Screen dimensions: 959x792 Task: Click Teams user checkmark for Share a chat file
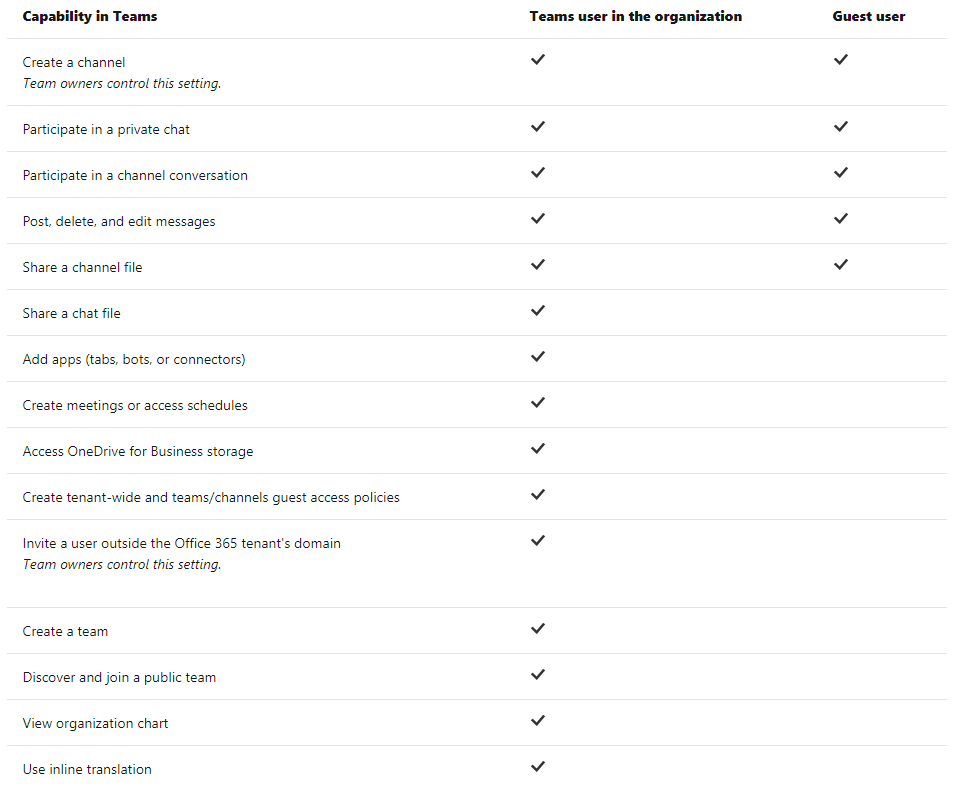click(x=538, y=311)
